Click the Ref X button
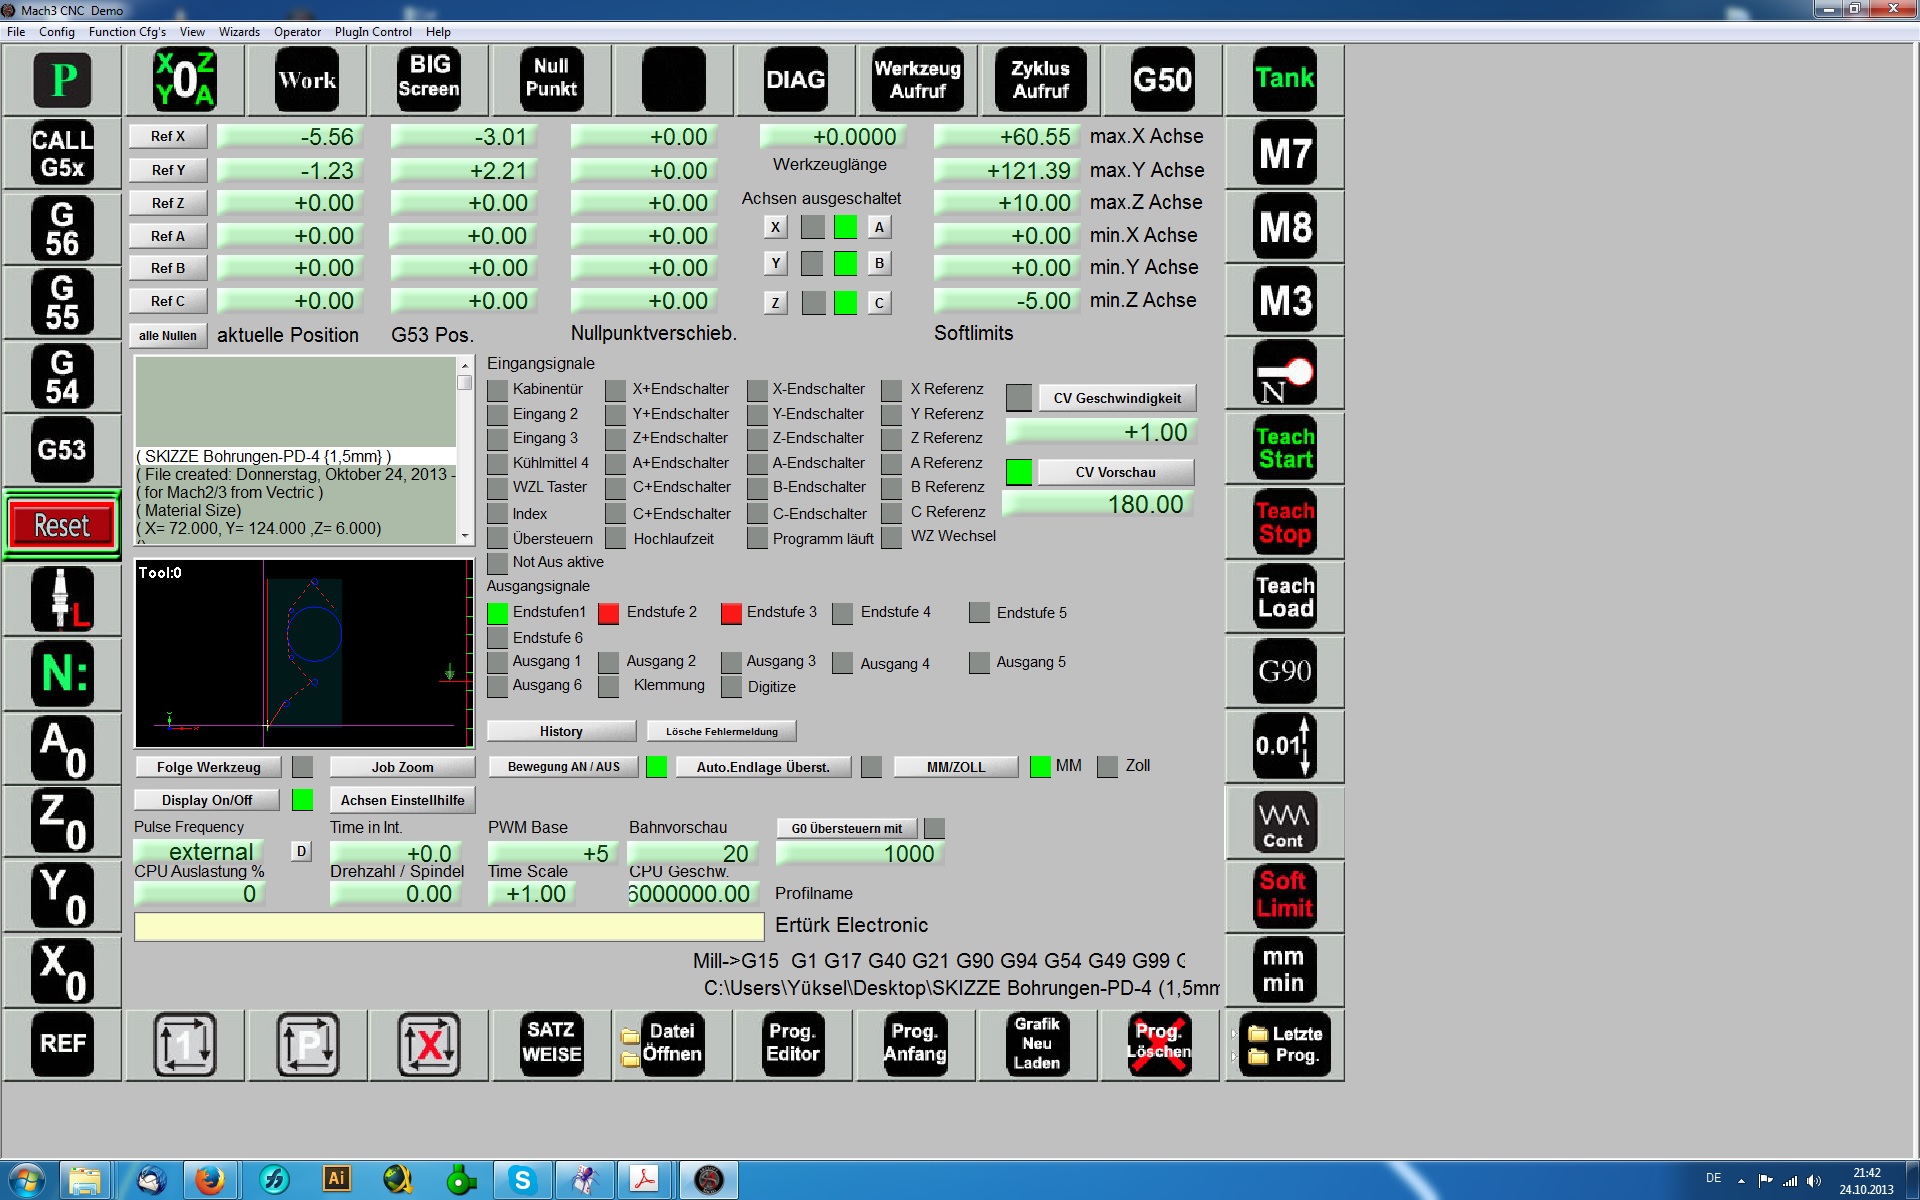The height and width of the screenshot is (1200, 1920). tap(168, 136)
